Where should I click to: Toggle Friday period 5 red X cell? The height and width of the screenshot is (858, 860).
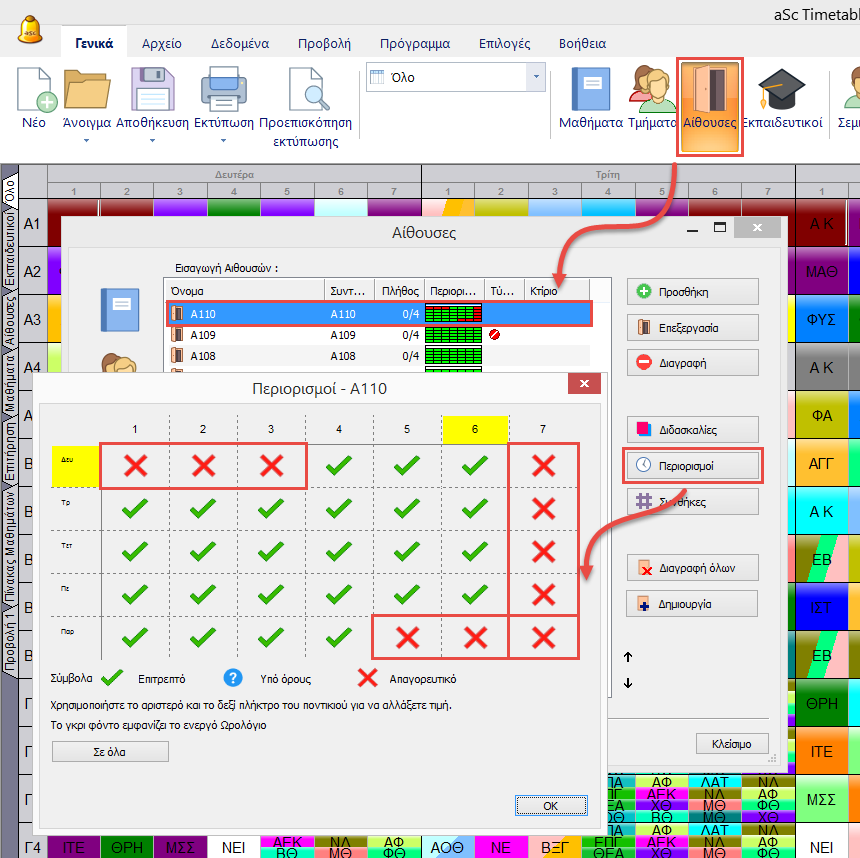pos(407,637)
